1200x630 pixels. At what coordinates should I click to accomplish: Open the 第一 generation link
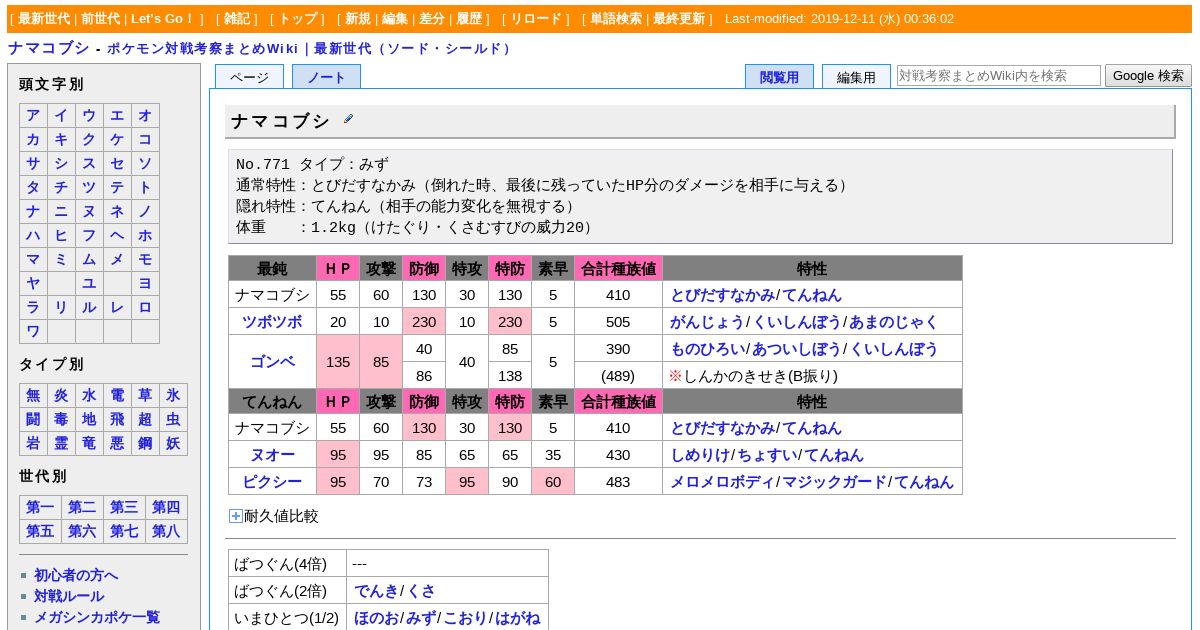point(40,507)
